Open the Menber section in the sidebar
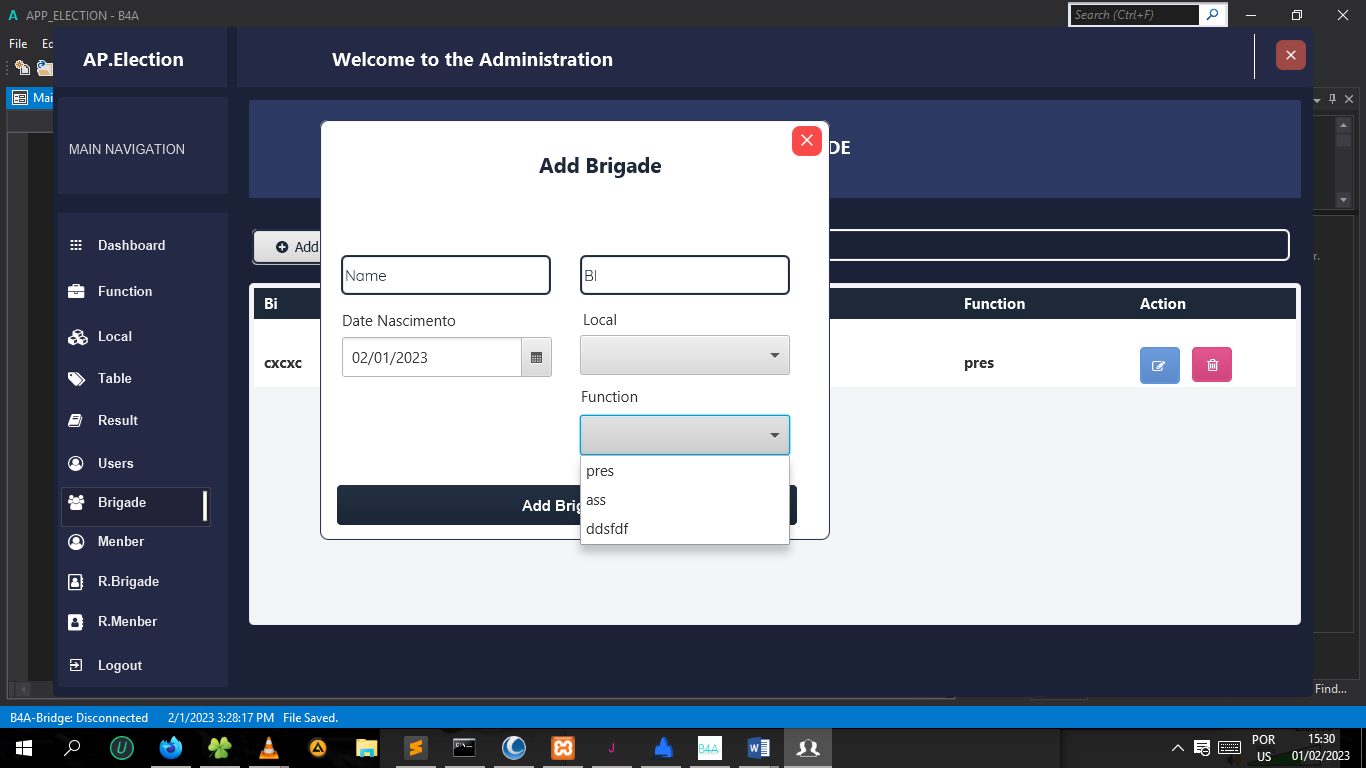Image resolution: width=1366 pixels, height=768 pixels. [x=121, y=542]
